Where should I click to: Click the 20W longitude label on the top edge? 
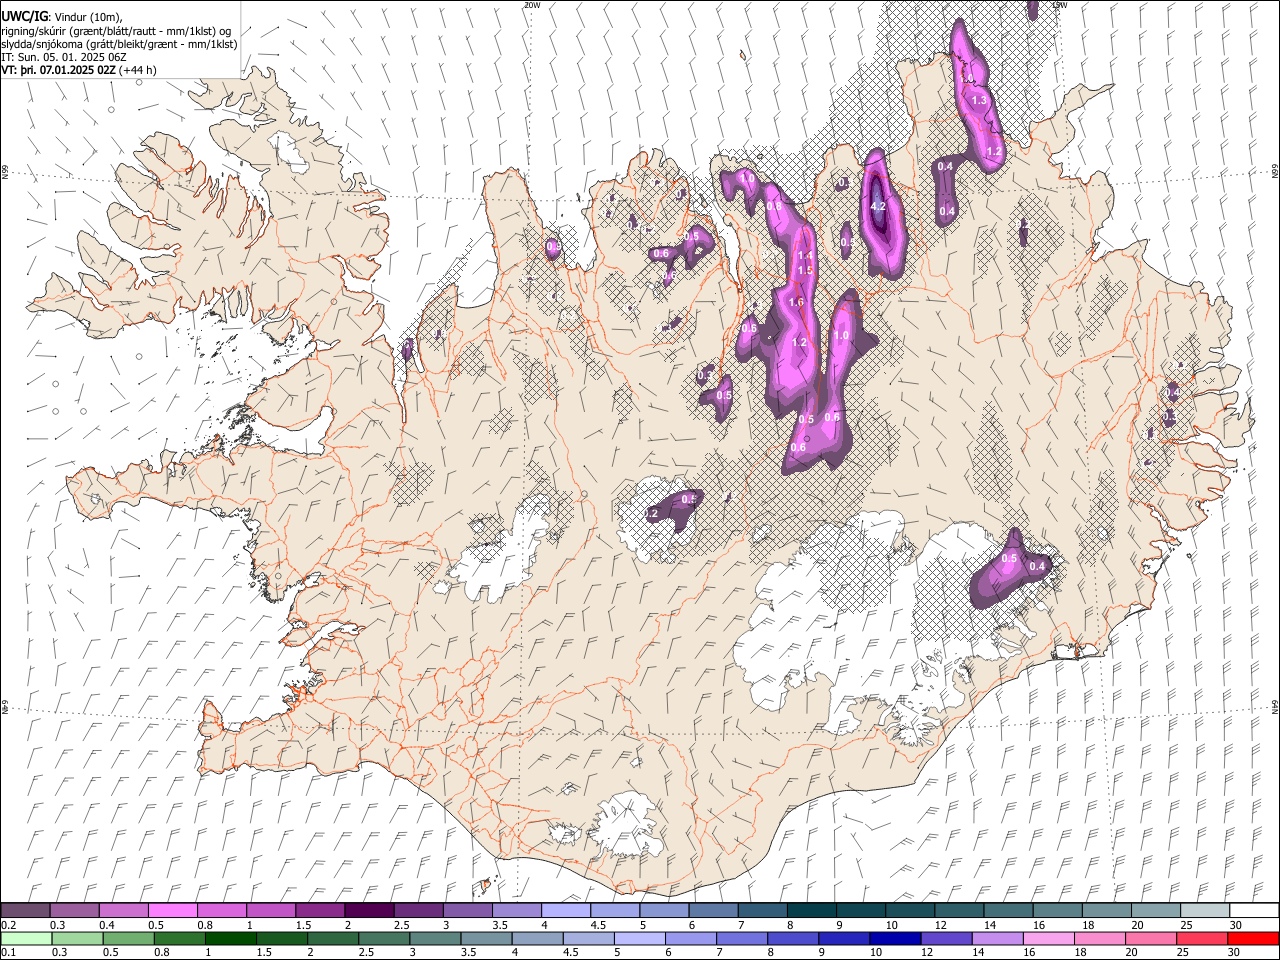[532, 4]
